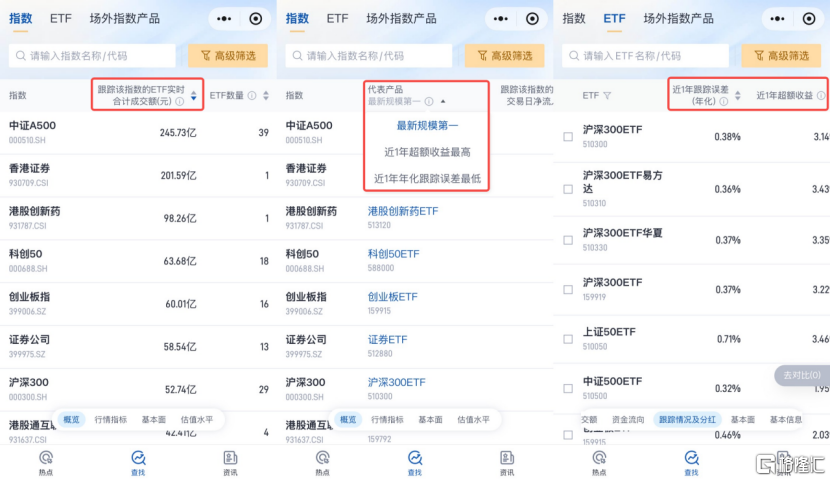The width and height of the screenshot is (831, 481).
Task: Tick checkbox for 中证500ETF
Action: (568, 388)
